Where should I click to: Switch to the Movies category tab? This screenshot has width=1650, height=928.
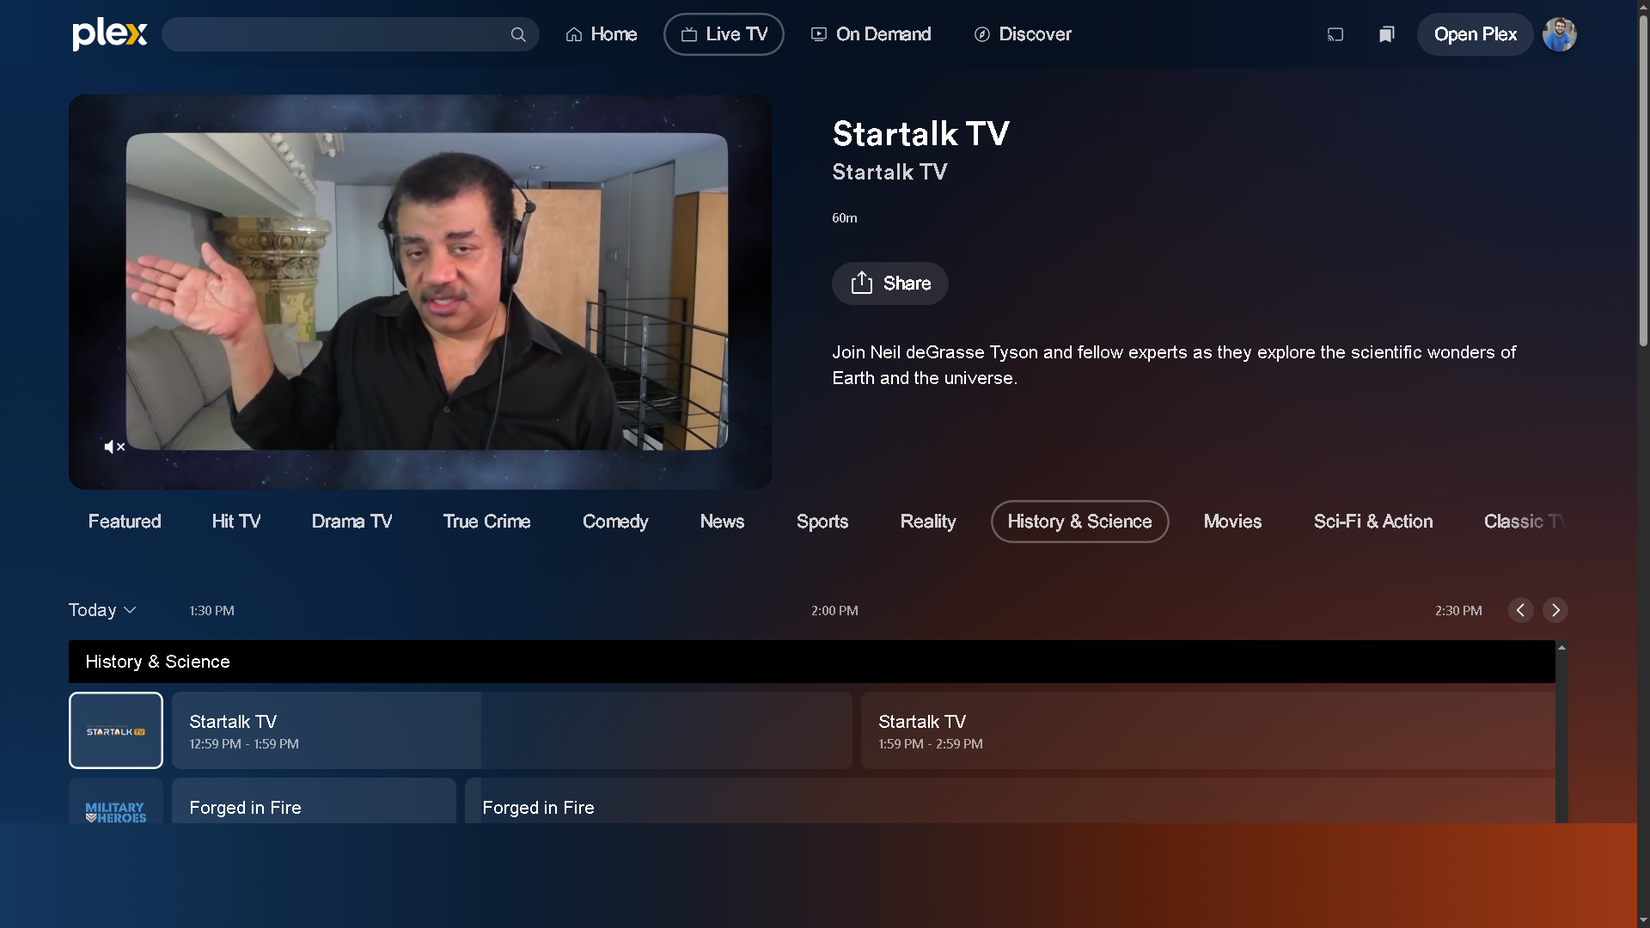(x=1232, y=521)
